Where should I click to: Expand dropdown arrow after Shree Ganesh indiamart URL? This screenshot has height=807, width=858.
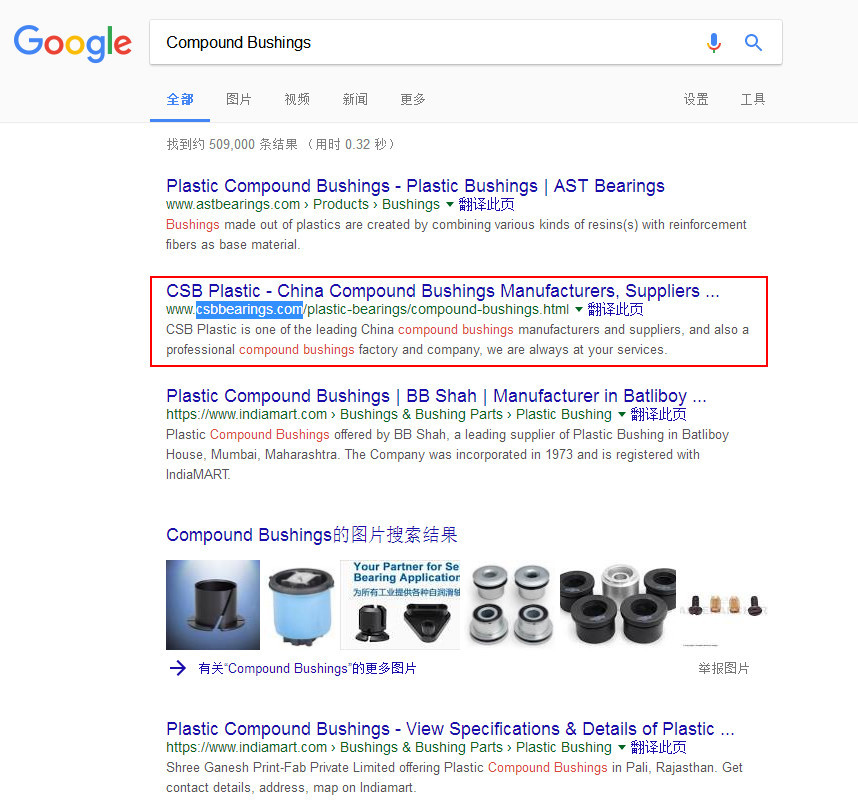(x=622, y=747)
